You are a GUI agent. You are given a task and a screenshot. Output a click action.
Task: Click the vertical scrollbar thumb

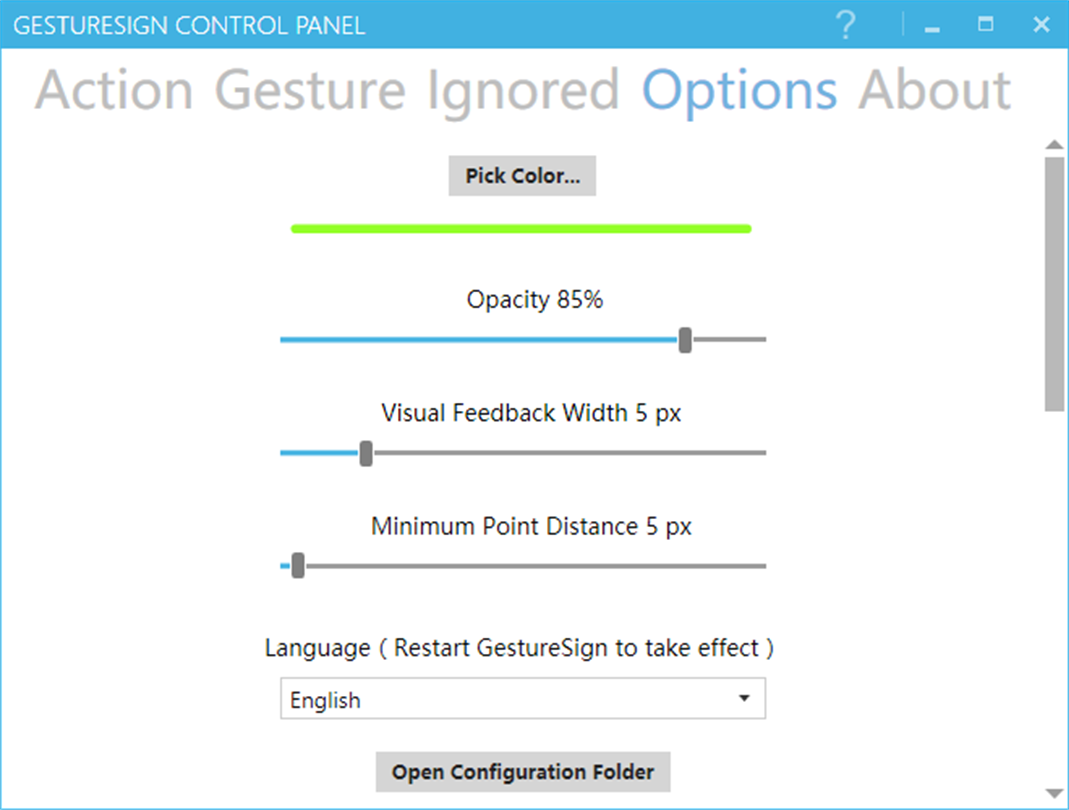tap(1054, 283)
